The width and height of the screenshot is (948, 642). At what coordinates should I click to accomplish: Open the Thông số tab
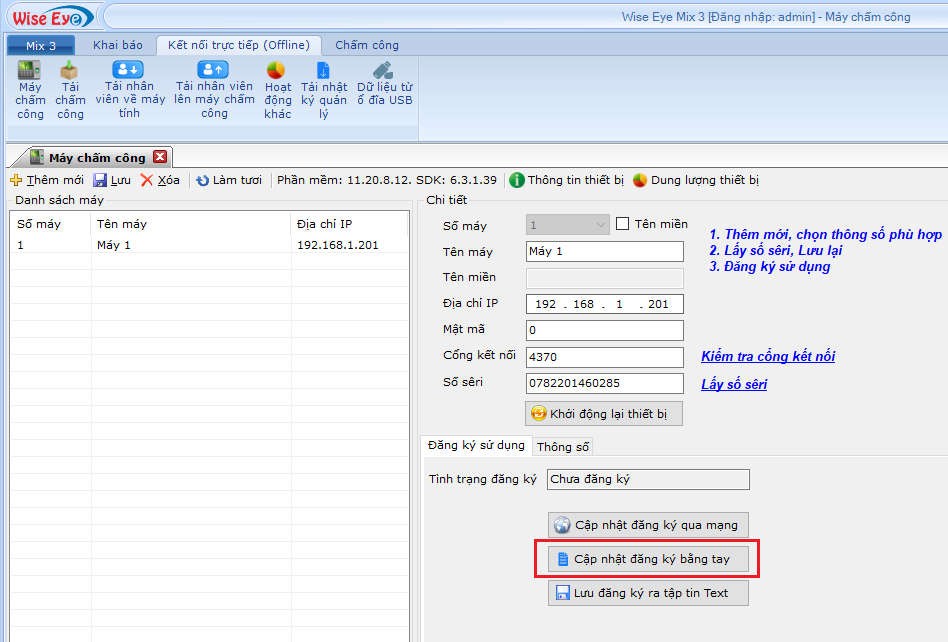pos(563,446)
